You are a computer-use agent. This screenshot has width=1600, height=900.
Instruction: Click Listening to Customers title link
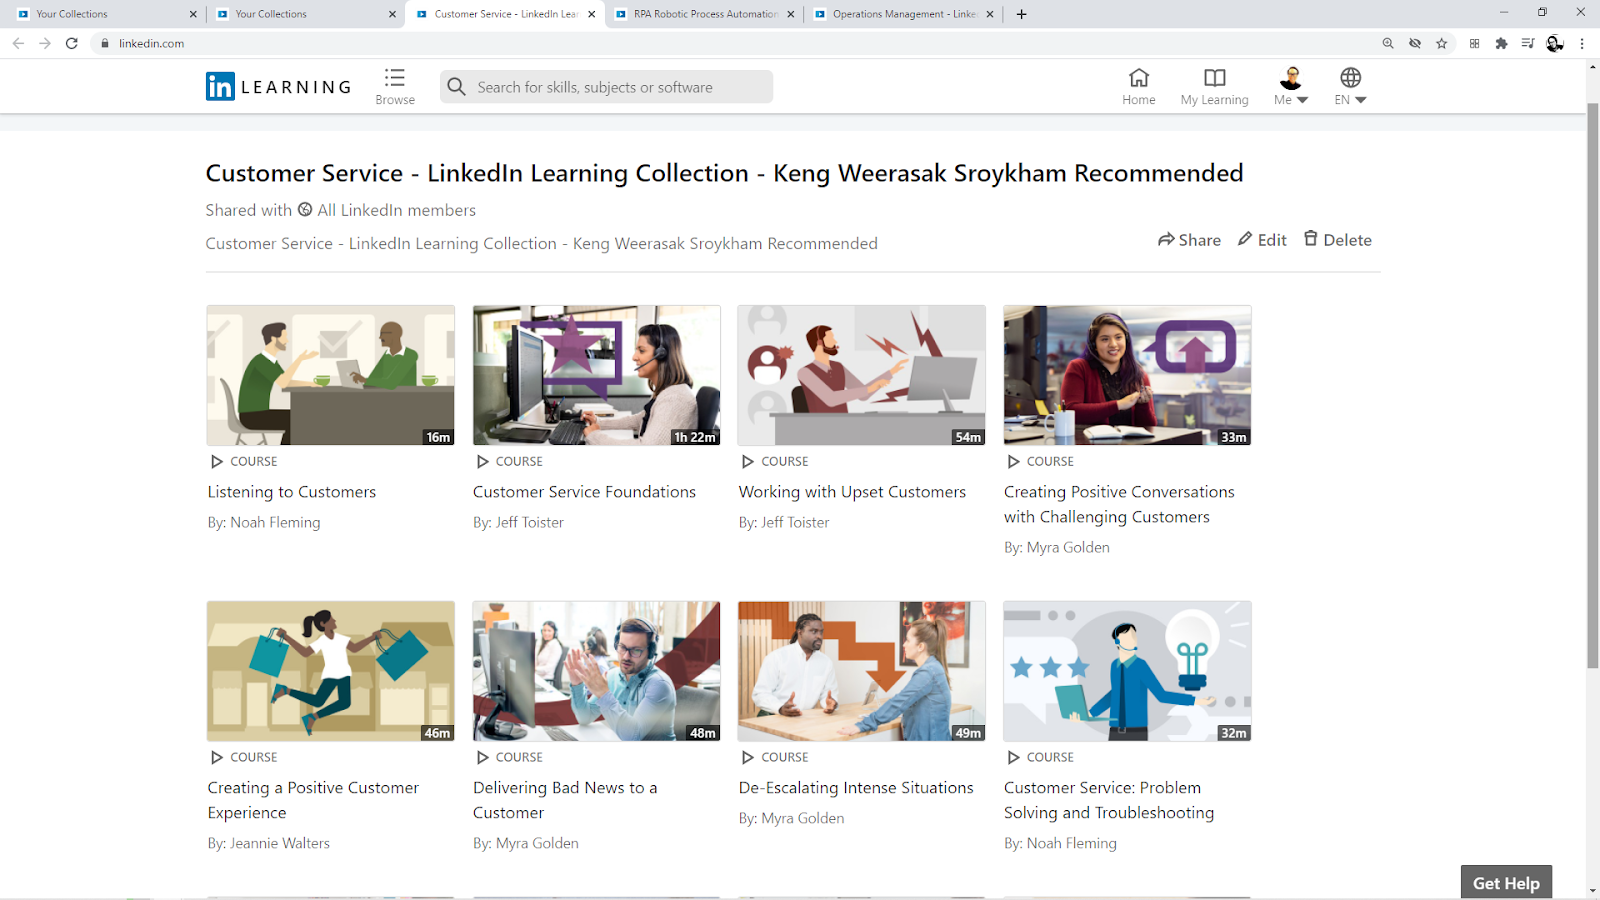[x=292, y=492]
